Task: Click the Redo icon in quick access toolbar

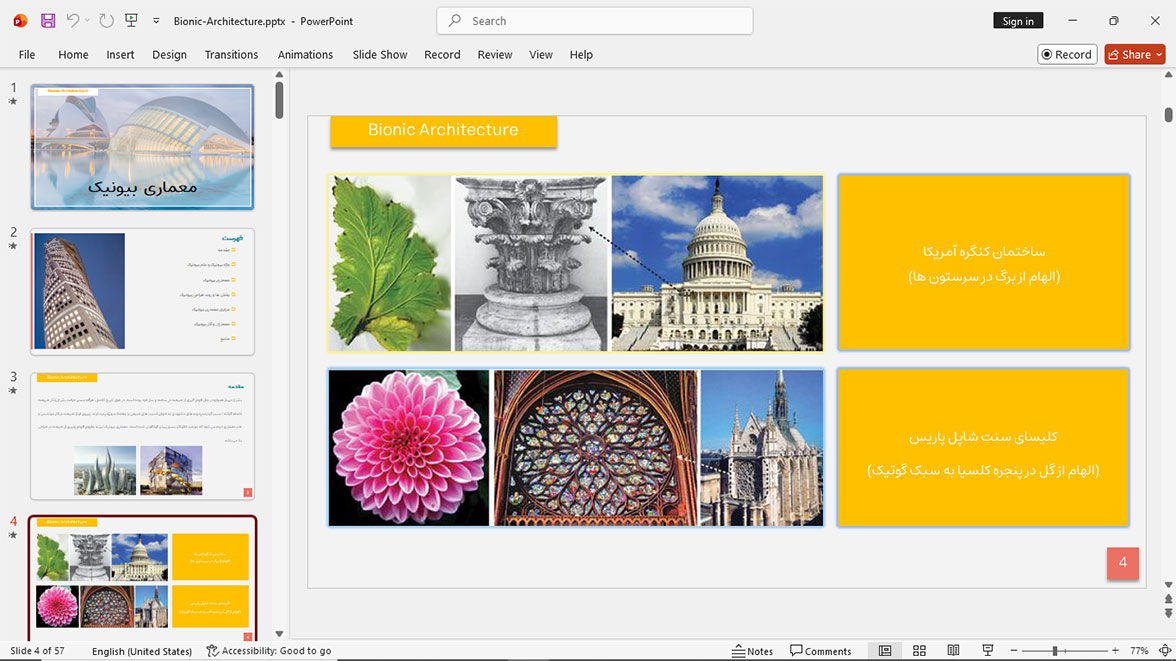Action: [x=106, y=21]
